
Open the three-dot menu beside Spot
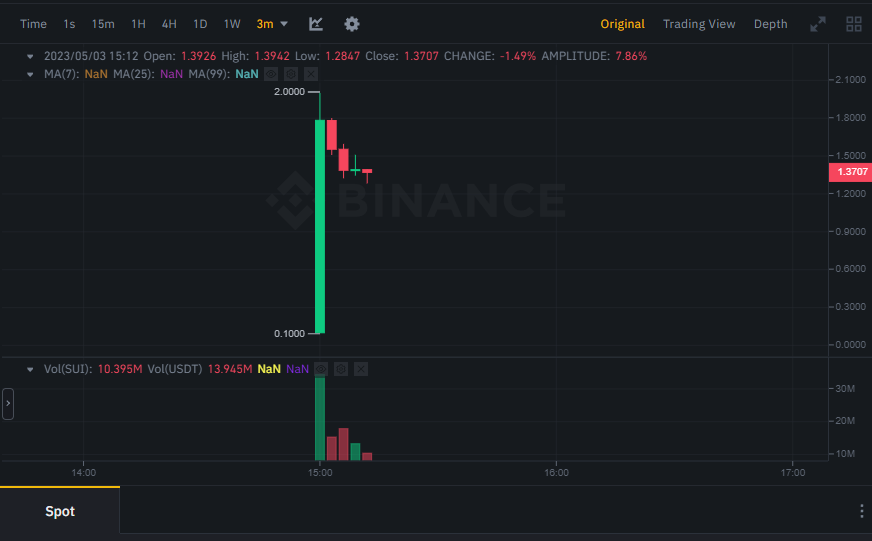pyautogui.click(x=862, y=511)
